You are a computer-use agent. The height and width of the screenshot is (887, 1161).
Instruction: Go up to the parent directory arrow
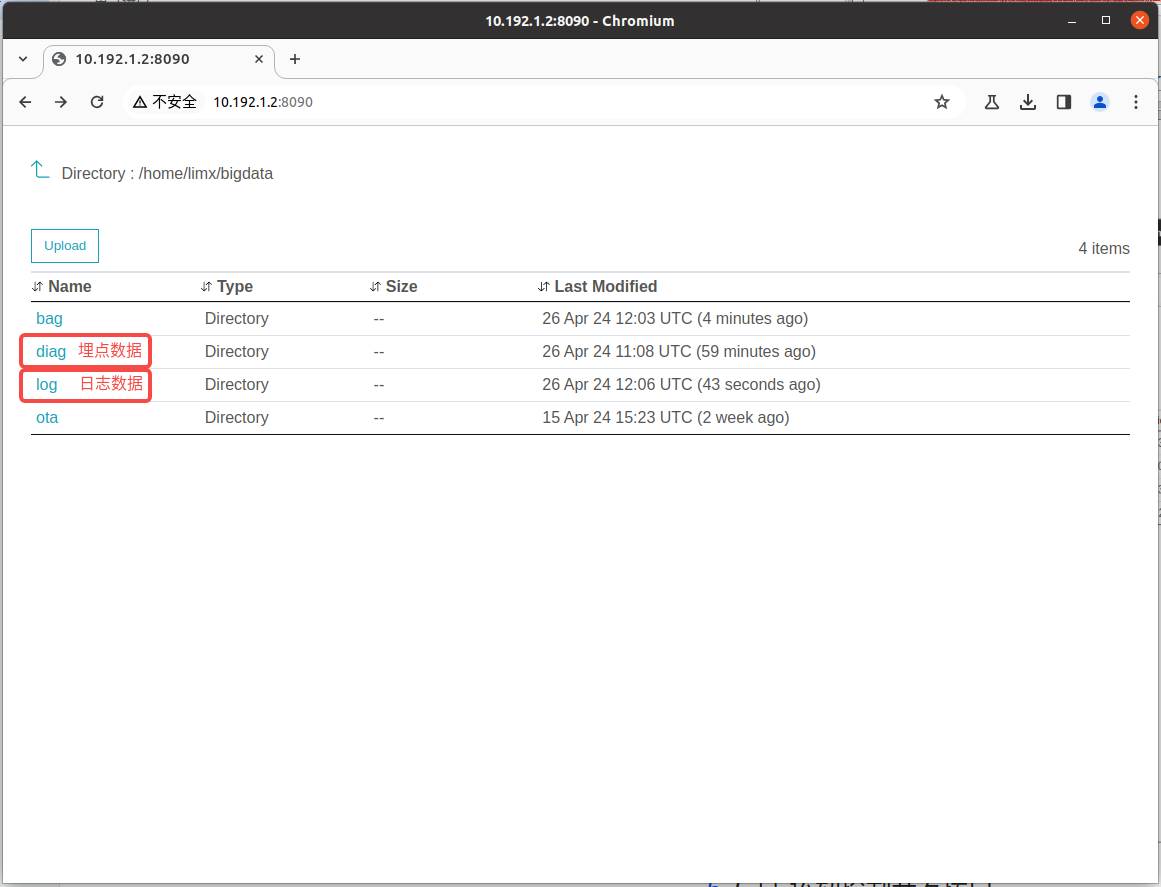[40, 170]
